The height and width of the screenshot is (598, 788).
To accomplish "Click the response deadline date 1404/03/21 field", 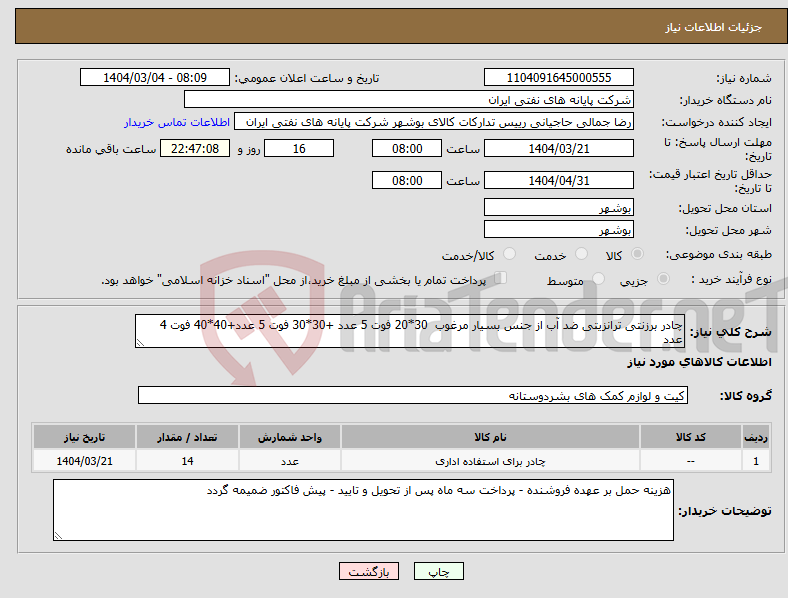I will (x=558, y=148).
